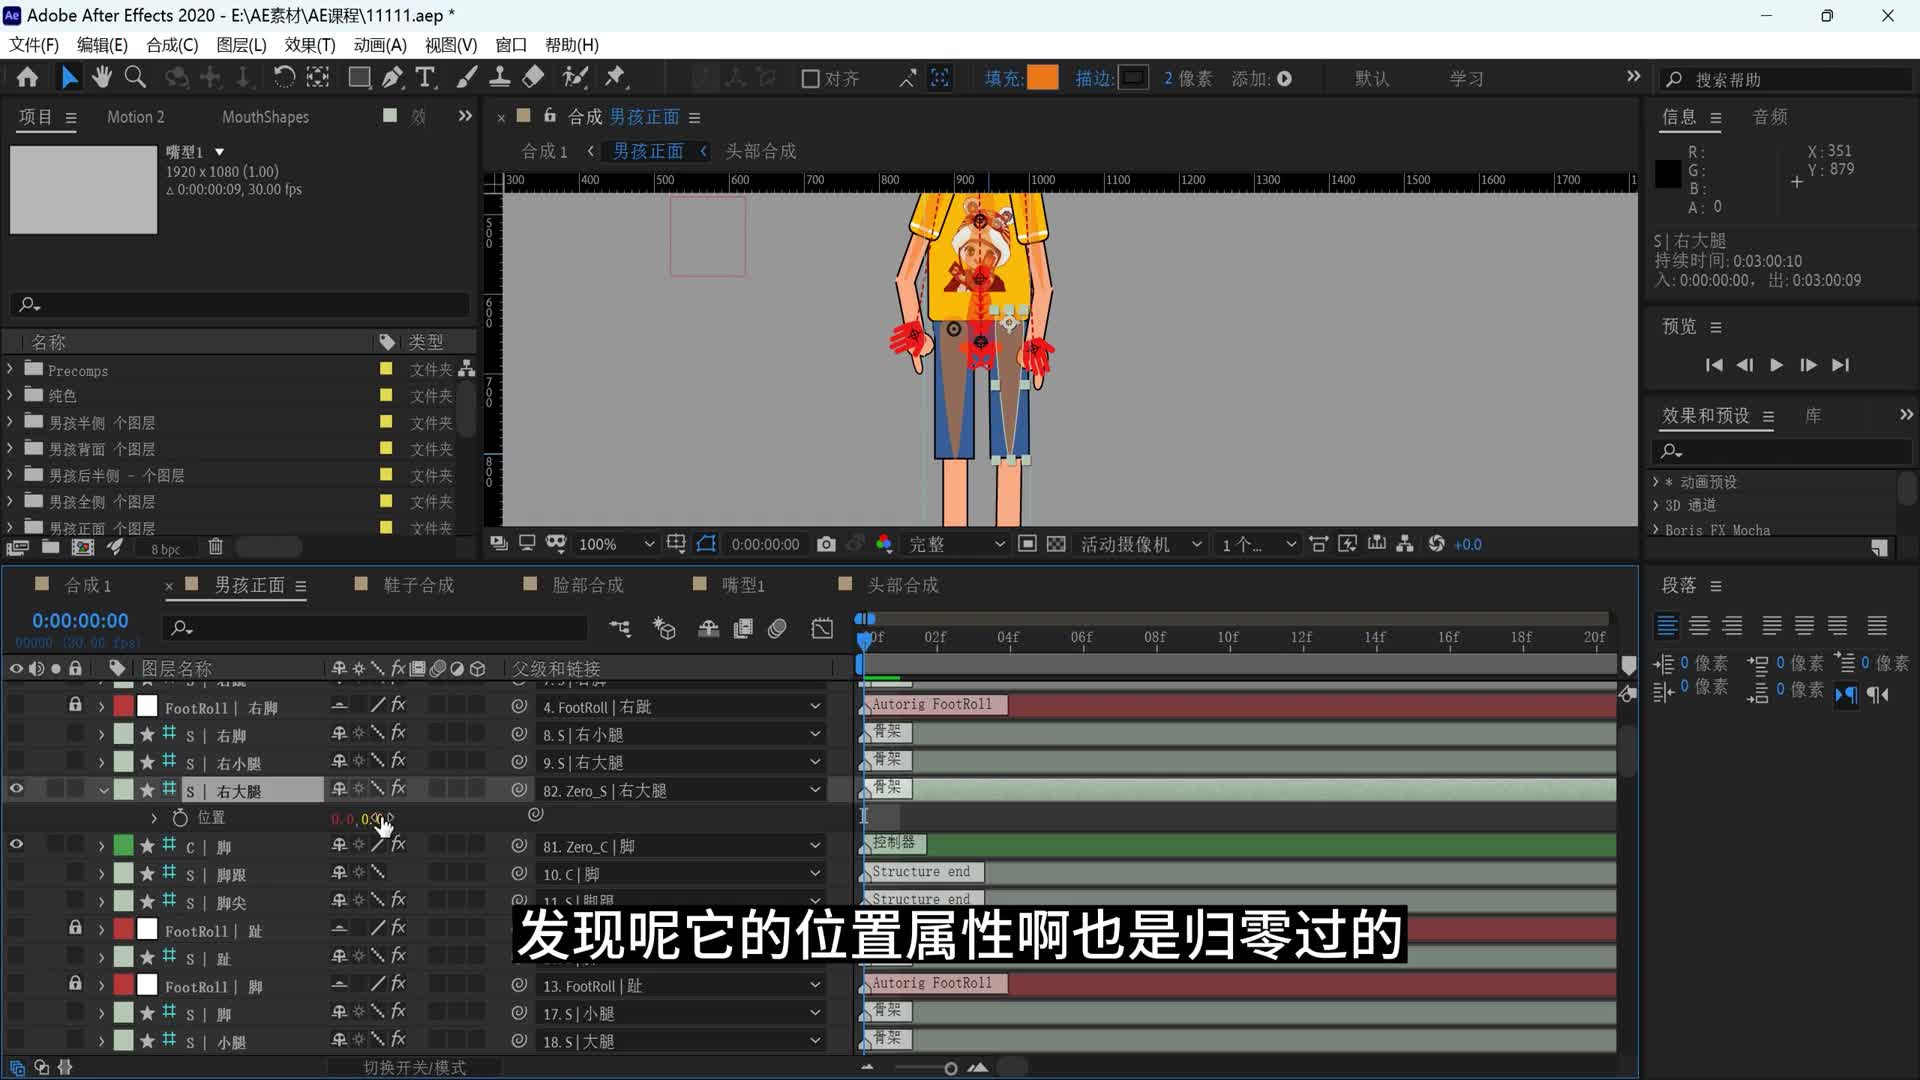Open the viewer zoom 100% dropdown
This screenshot has width=1920, height=1080.
tap(616, 544)
